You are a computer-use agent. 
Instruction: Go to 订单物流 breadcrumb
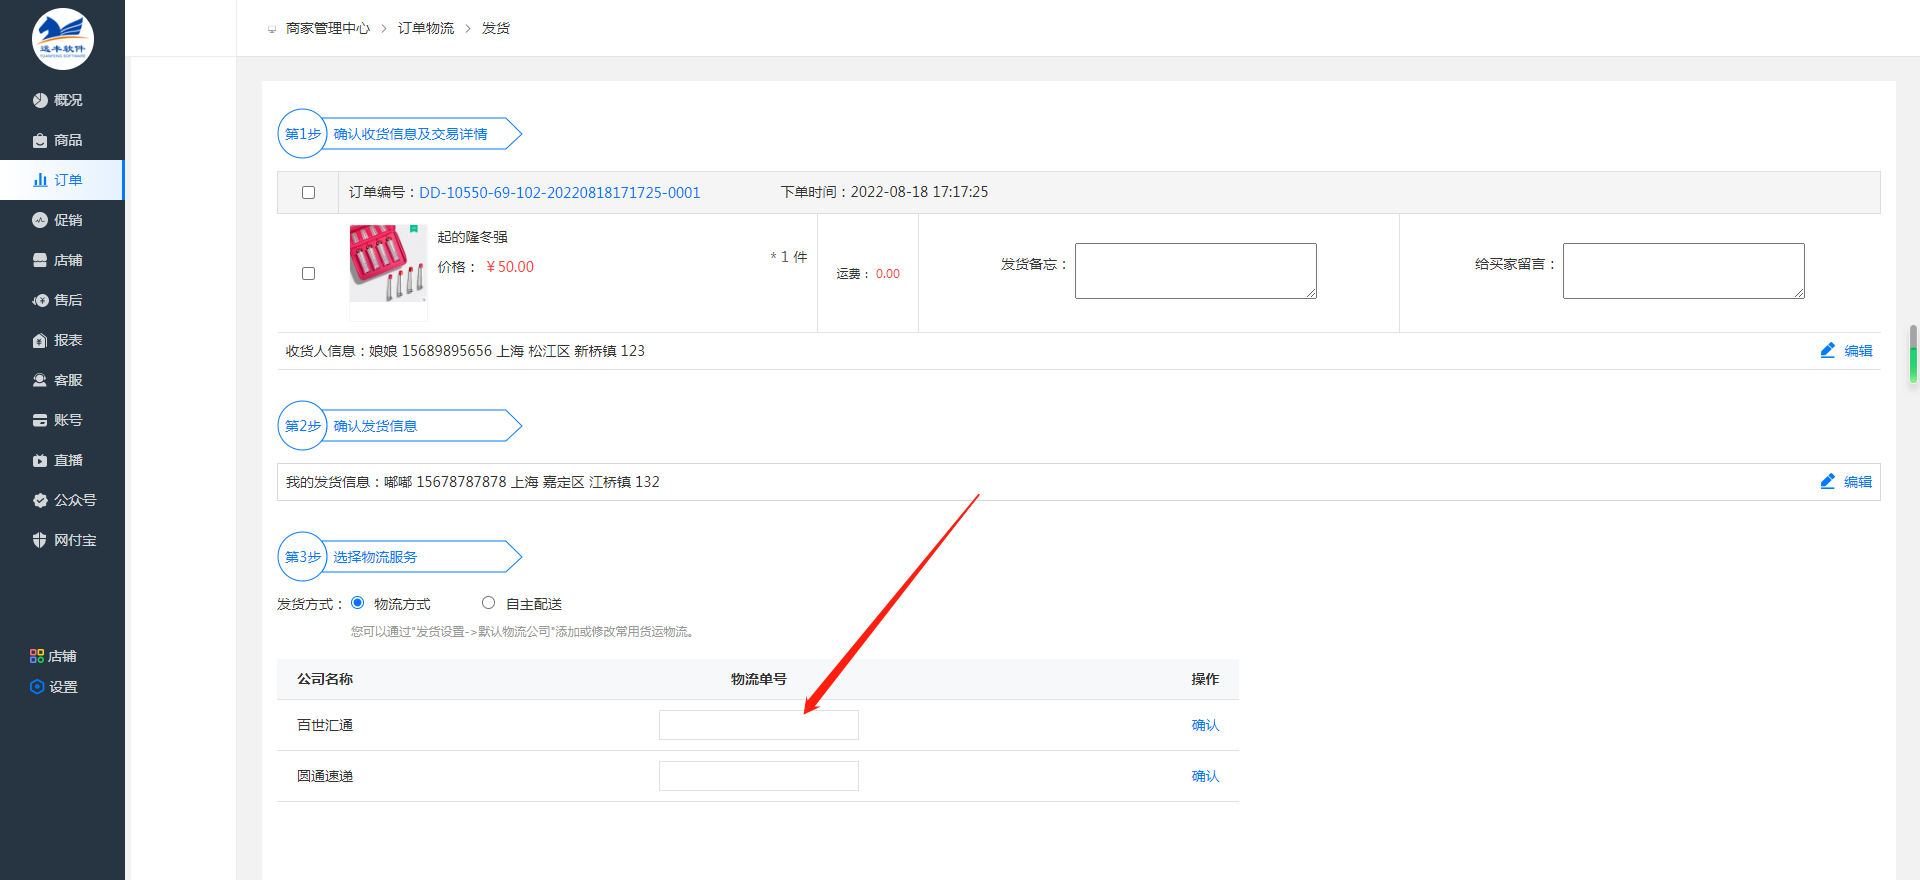click(426, 28)
